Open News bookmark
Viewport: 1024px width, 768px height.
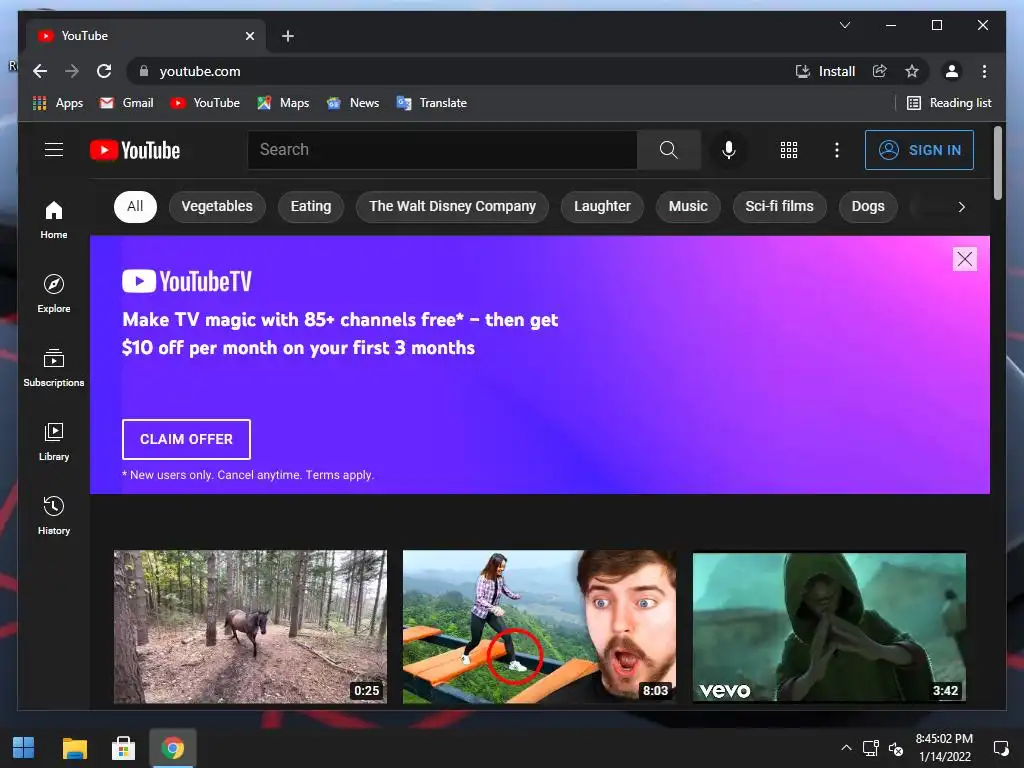353,103
